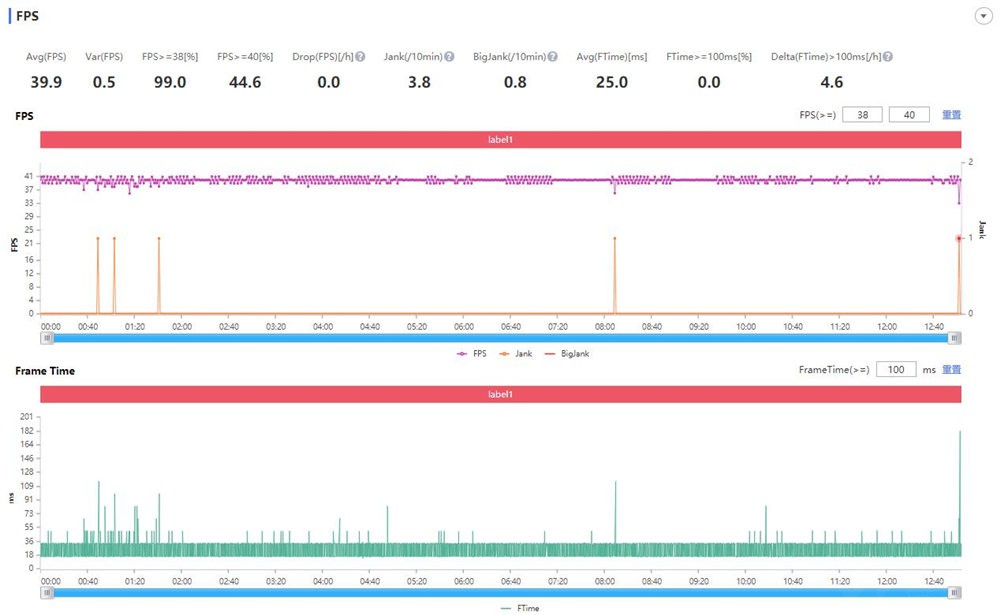Image resolution: width=1000 pixels, height=615 pixels.
Task: Open help icon next to Drop(FPS)[/h]
Action: 360,57
